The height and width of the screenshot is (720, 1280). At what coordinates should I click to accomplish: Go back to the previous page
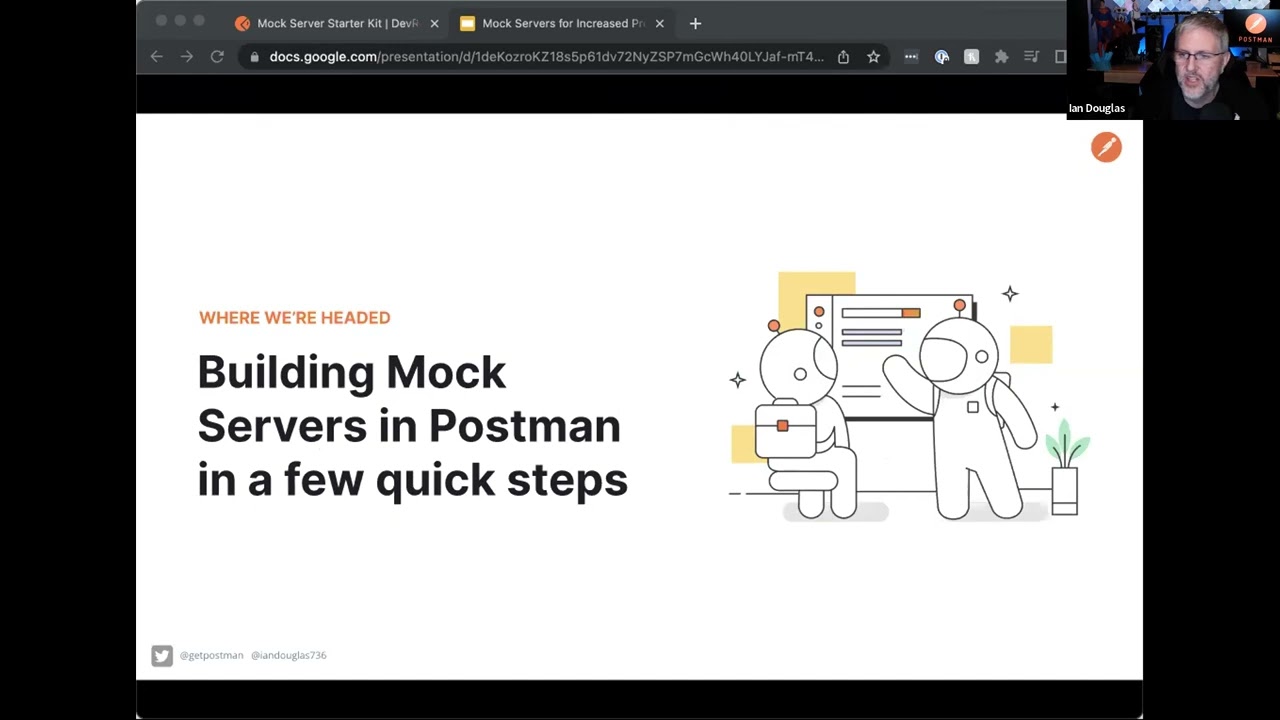[157, 57]
